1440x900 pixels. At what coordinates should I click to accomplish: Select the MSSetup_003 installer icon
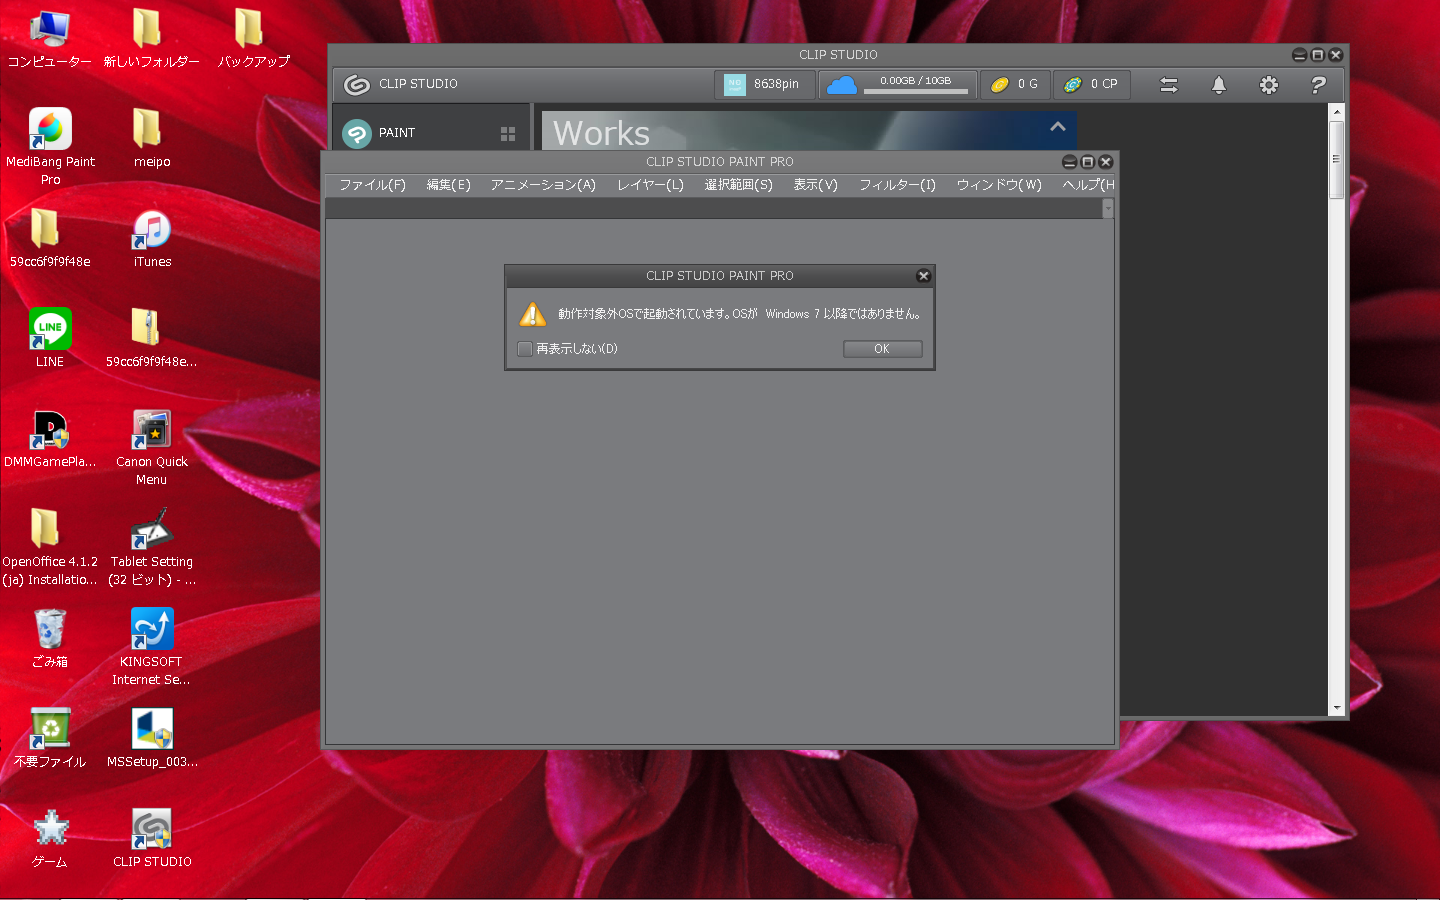coord(152,738)
